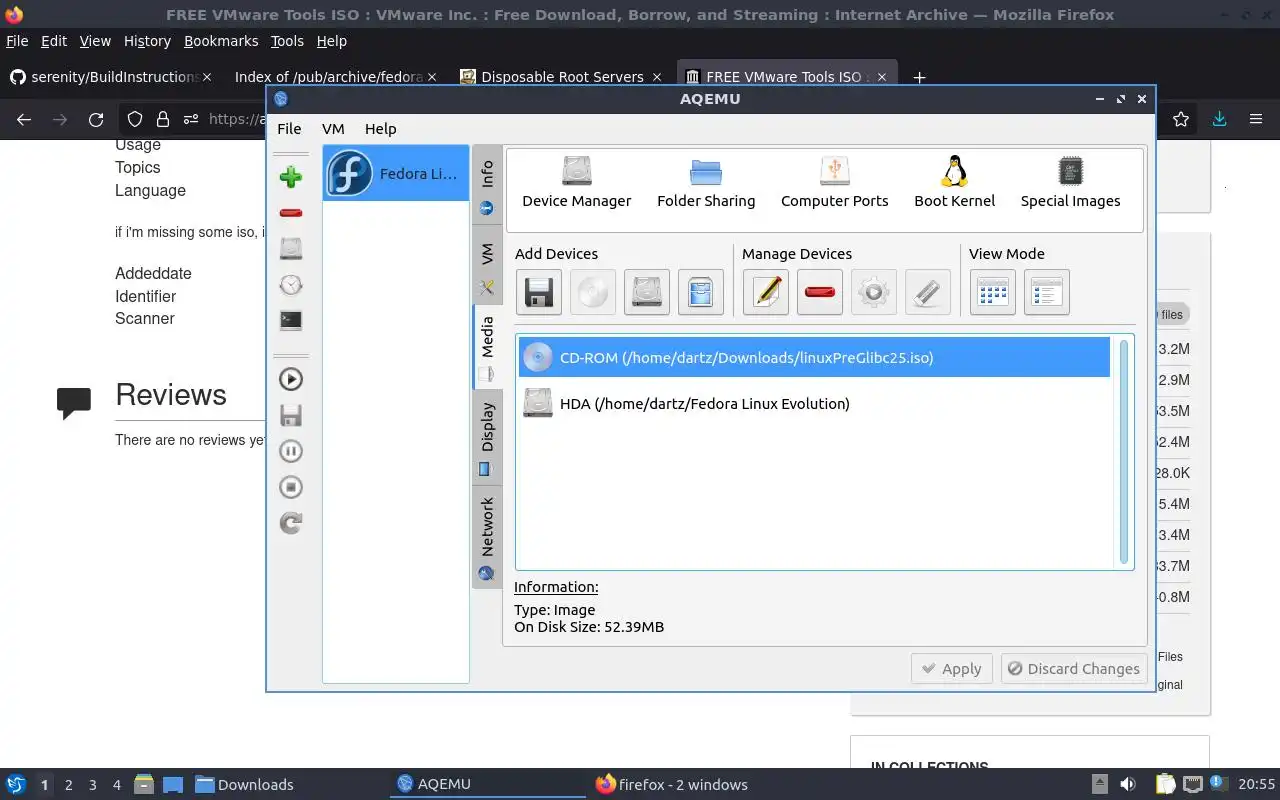
Task: Add a hard disk device
Action: (647, 292)
